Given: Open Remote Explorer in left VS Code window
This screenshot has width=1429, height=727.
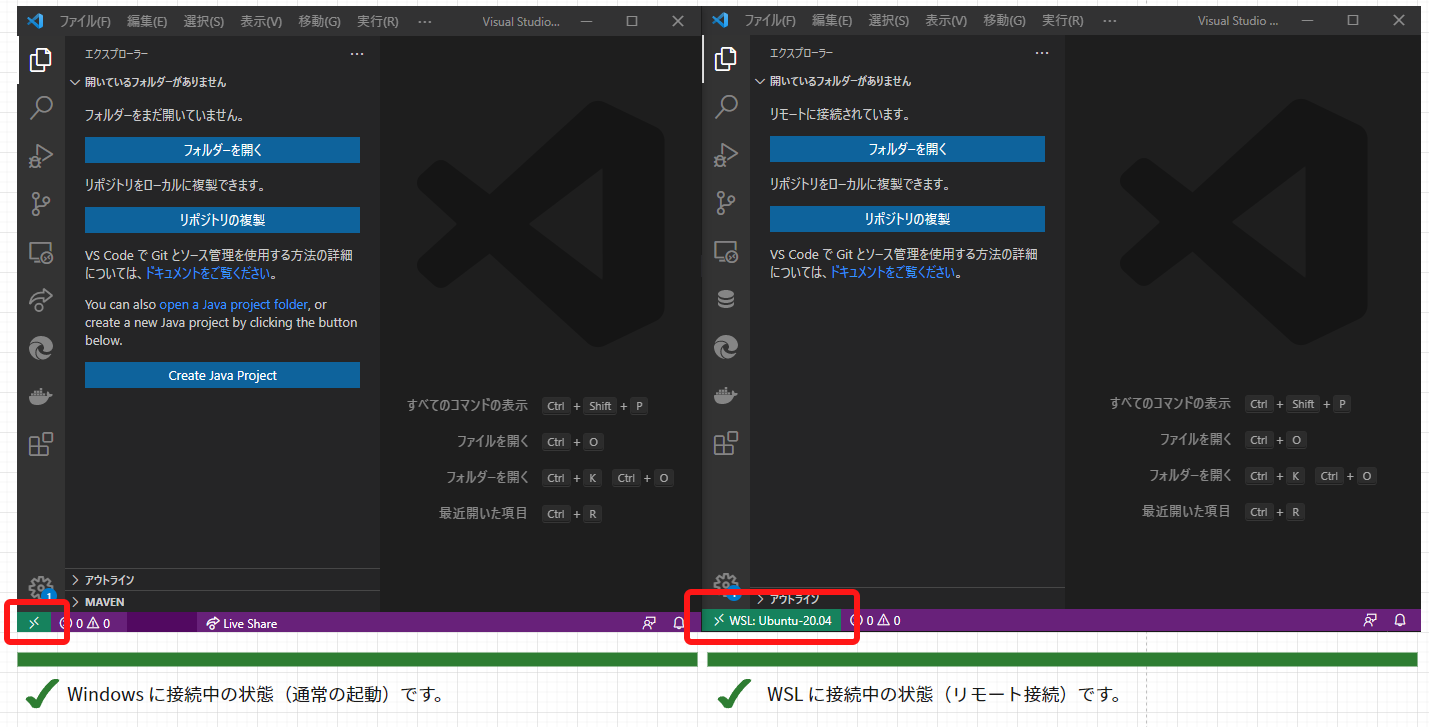Looking at the screenshot, I should (x=41, y=252).
